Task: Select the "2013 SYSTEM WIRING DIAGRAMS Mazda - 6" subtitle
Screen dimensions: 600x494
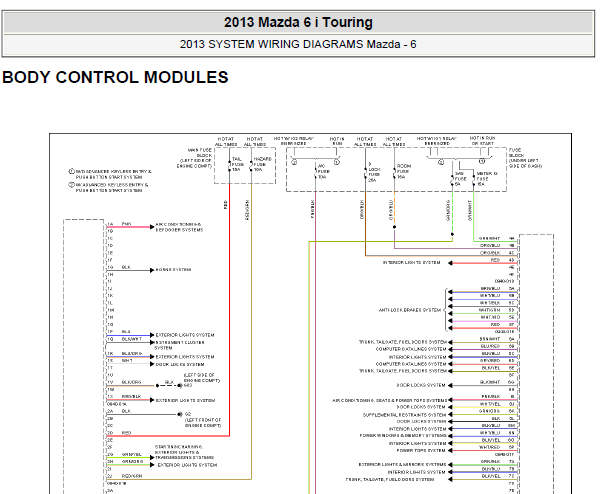Action: 298,44
